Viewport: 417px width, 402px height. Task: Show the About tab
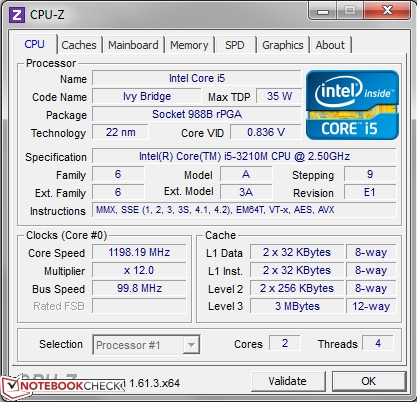(x=330, y=45)
